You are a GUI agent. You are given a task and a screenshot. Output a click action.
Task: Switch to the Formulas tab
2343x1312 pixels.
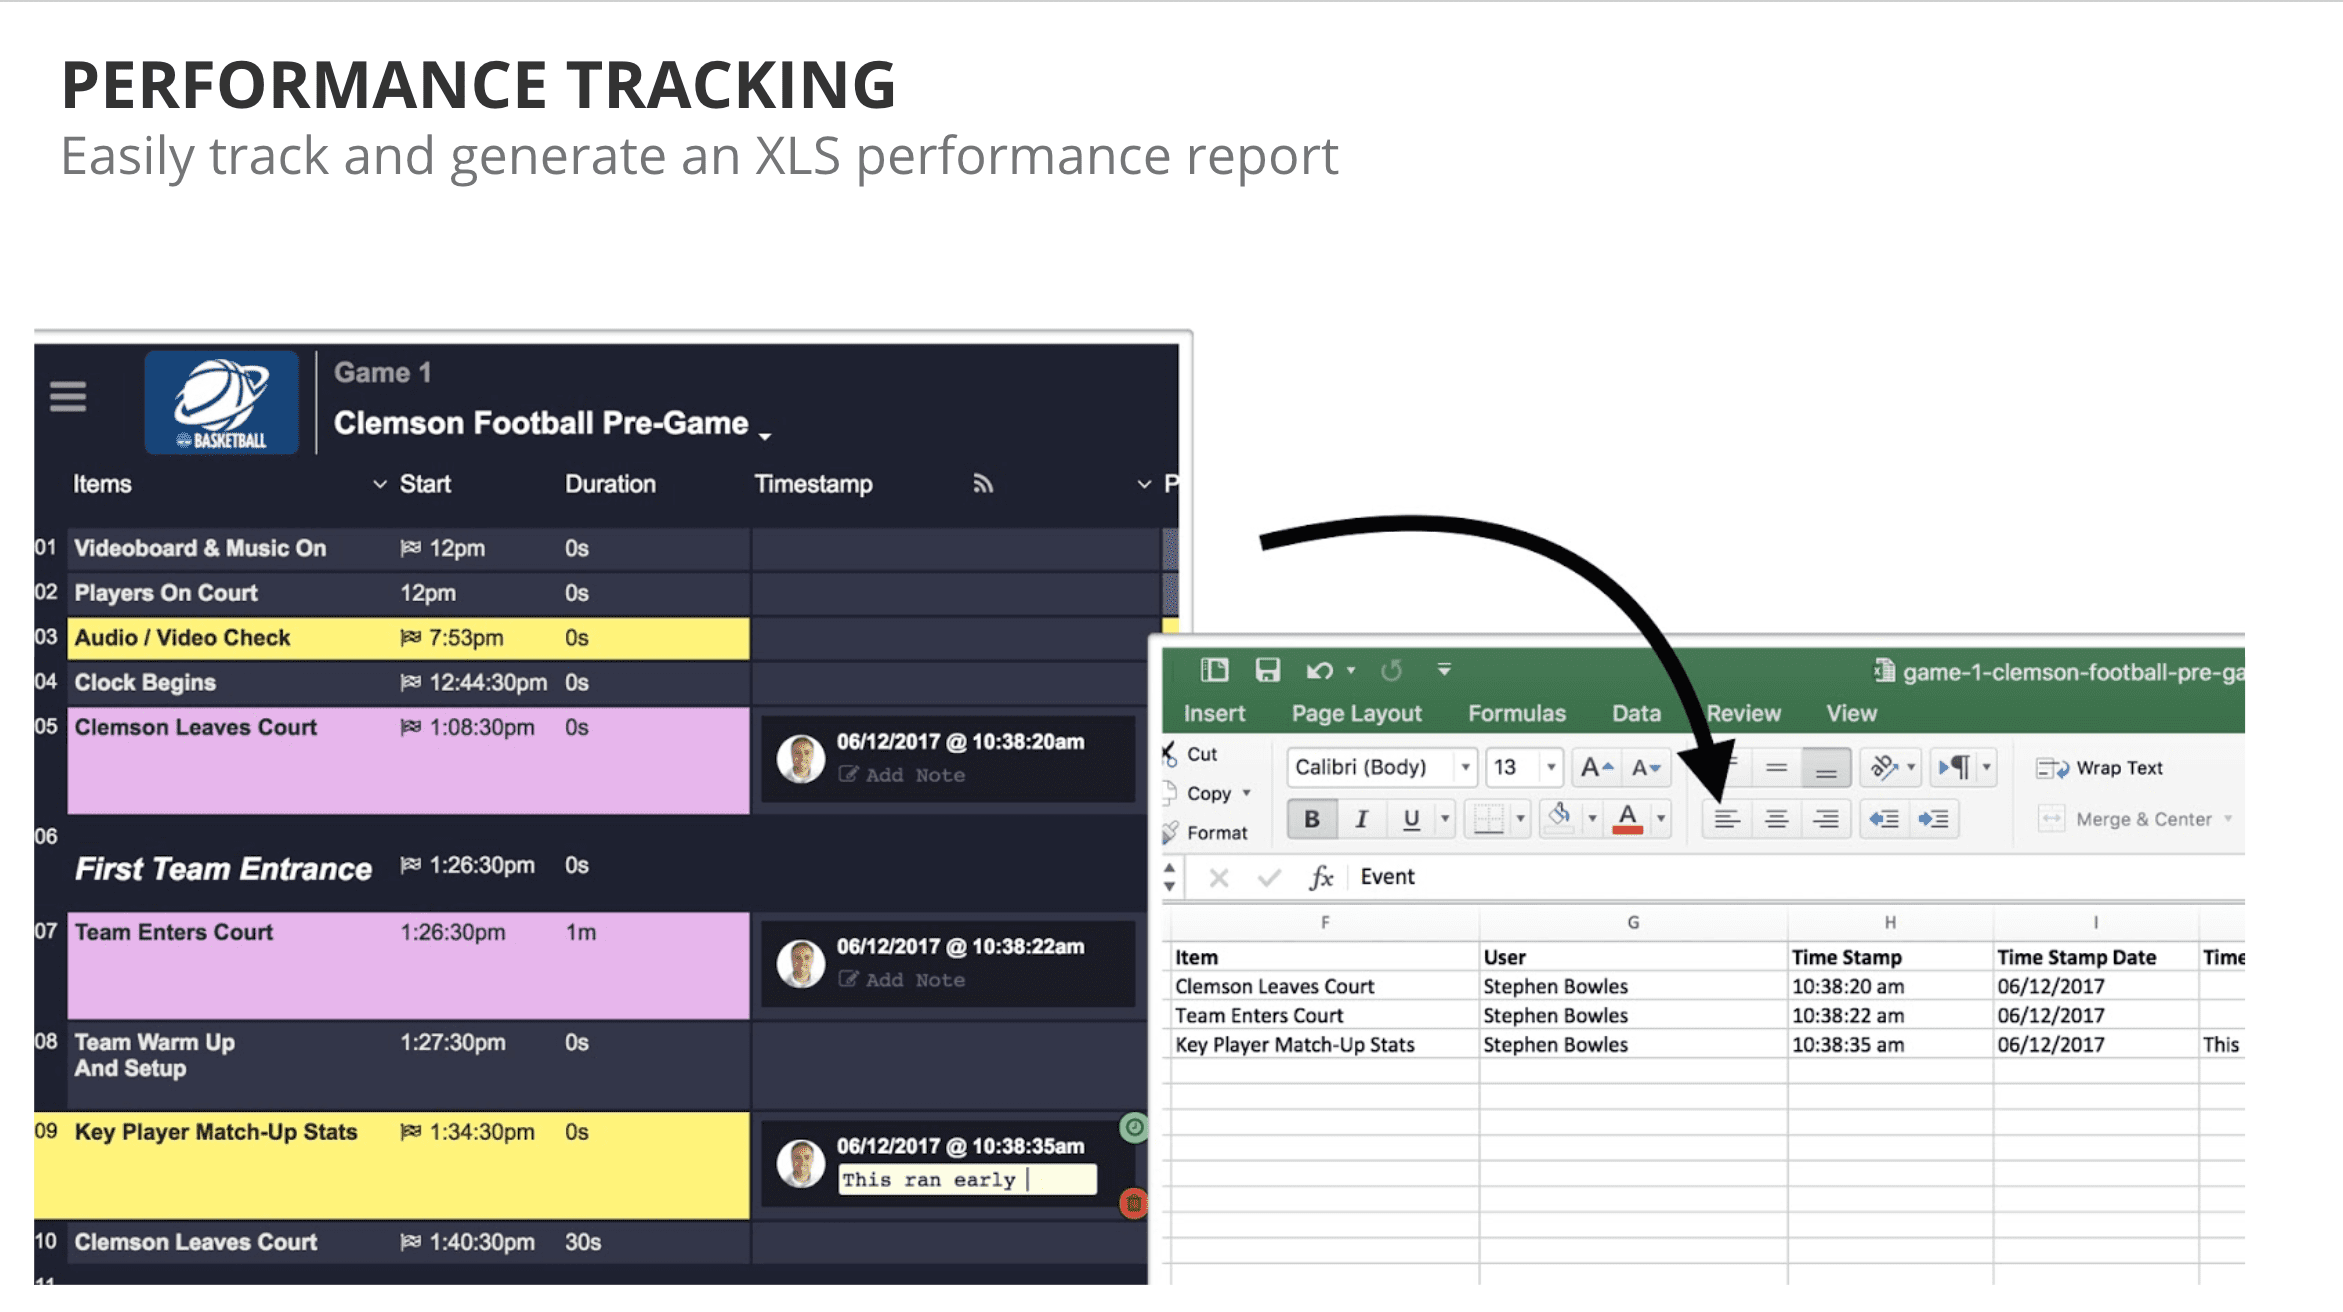[x=1517, y=713]
